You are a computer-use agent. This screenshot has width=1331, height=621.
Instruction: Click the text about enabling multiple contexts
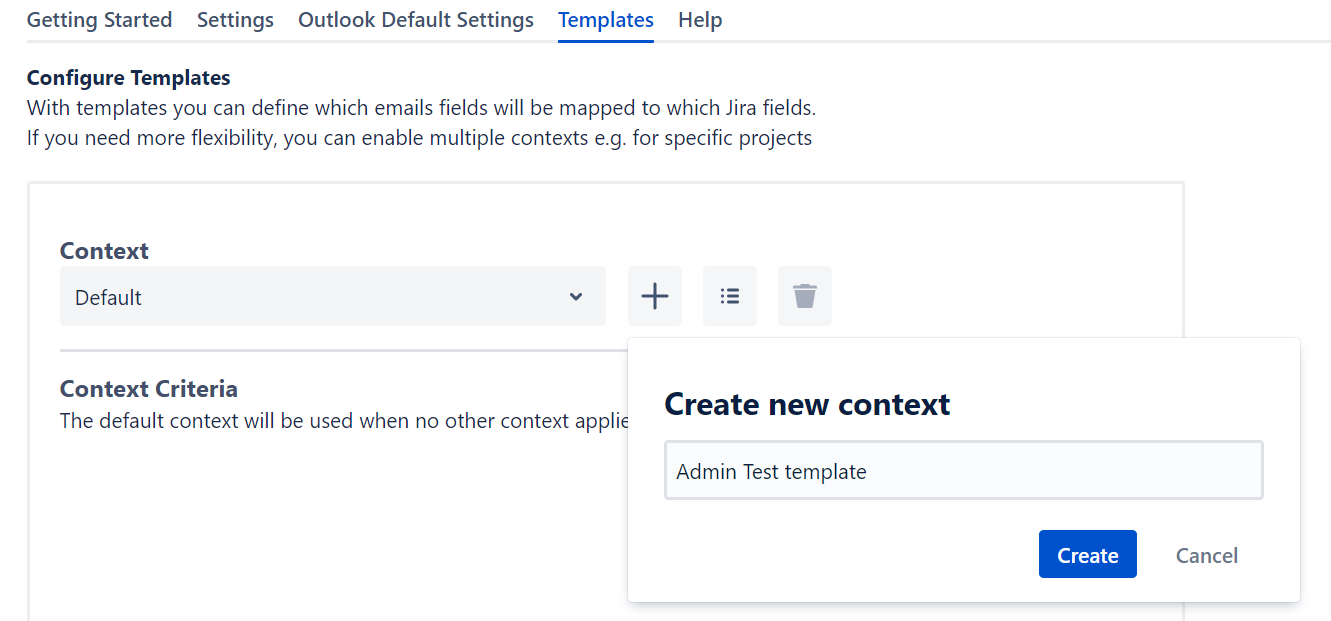click(419, 138)
